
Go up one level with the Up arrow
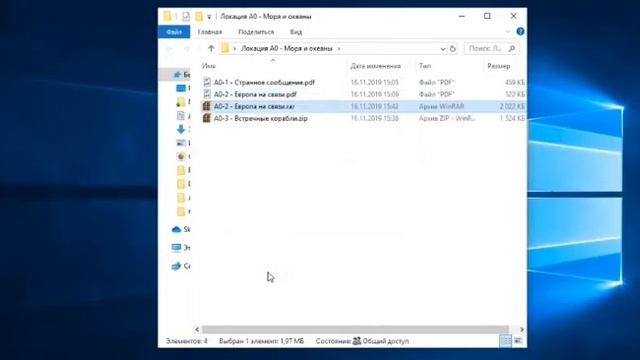pos(211,49)
